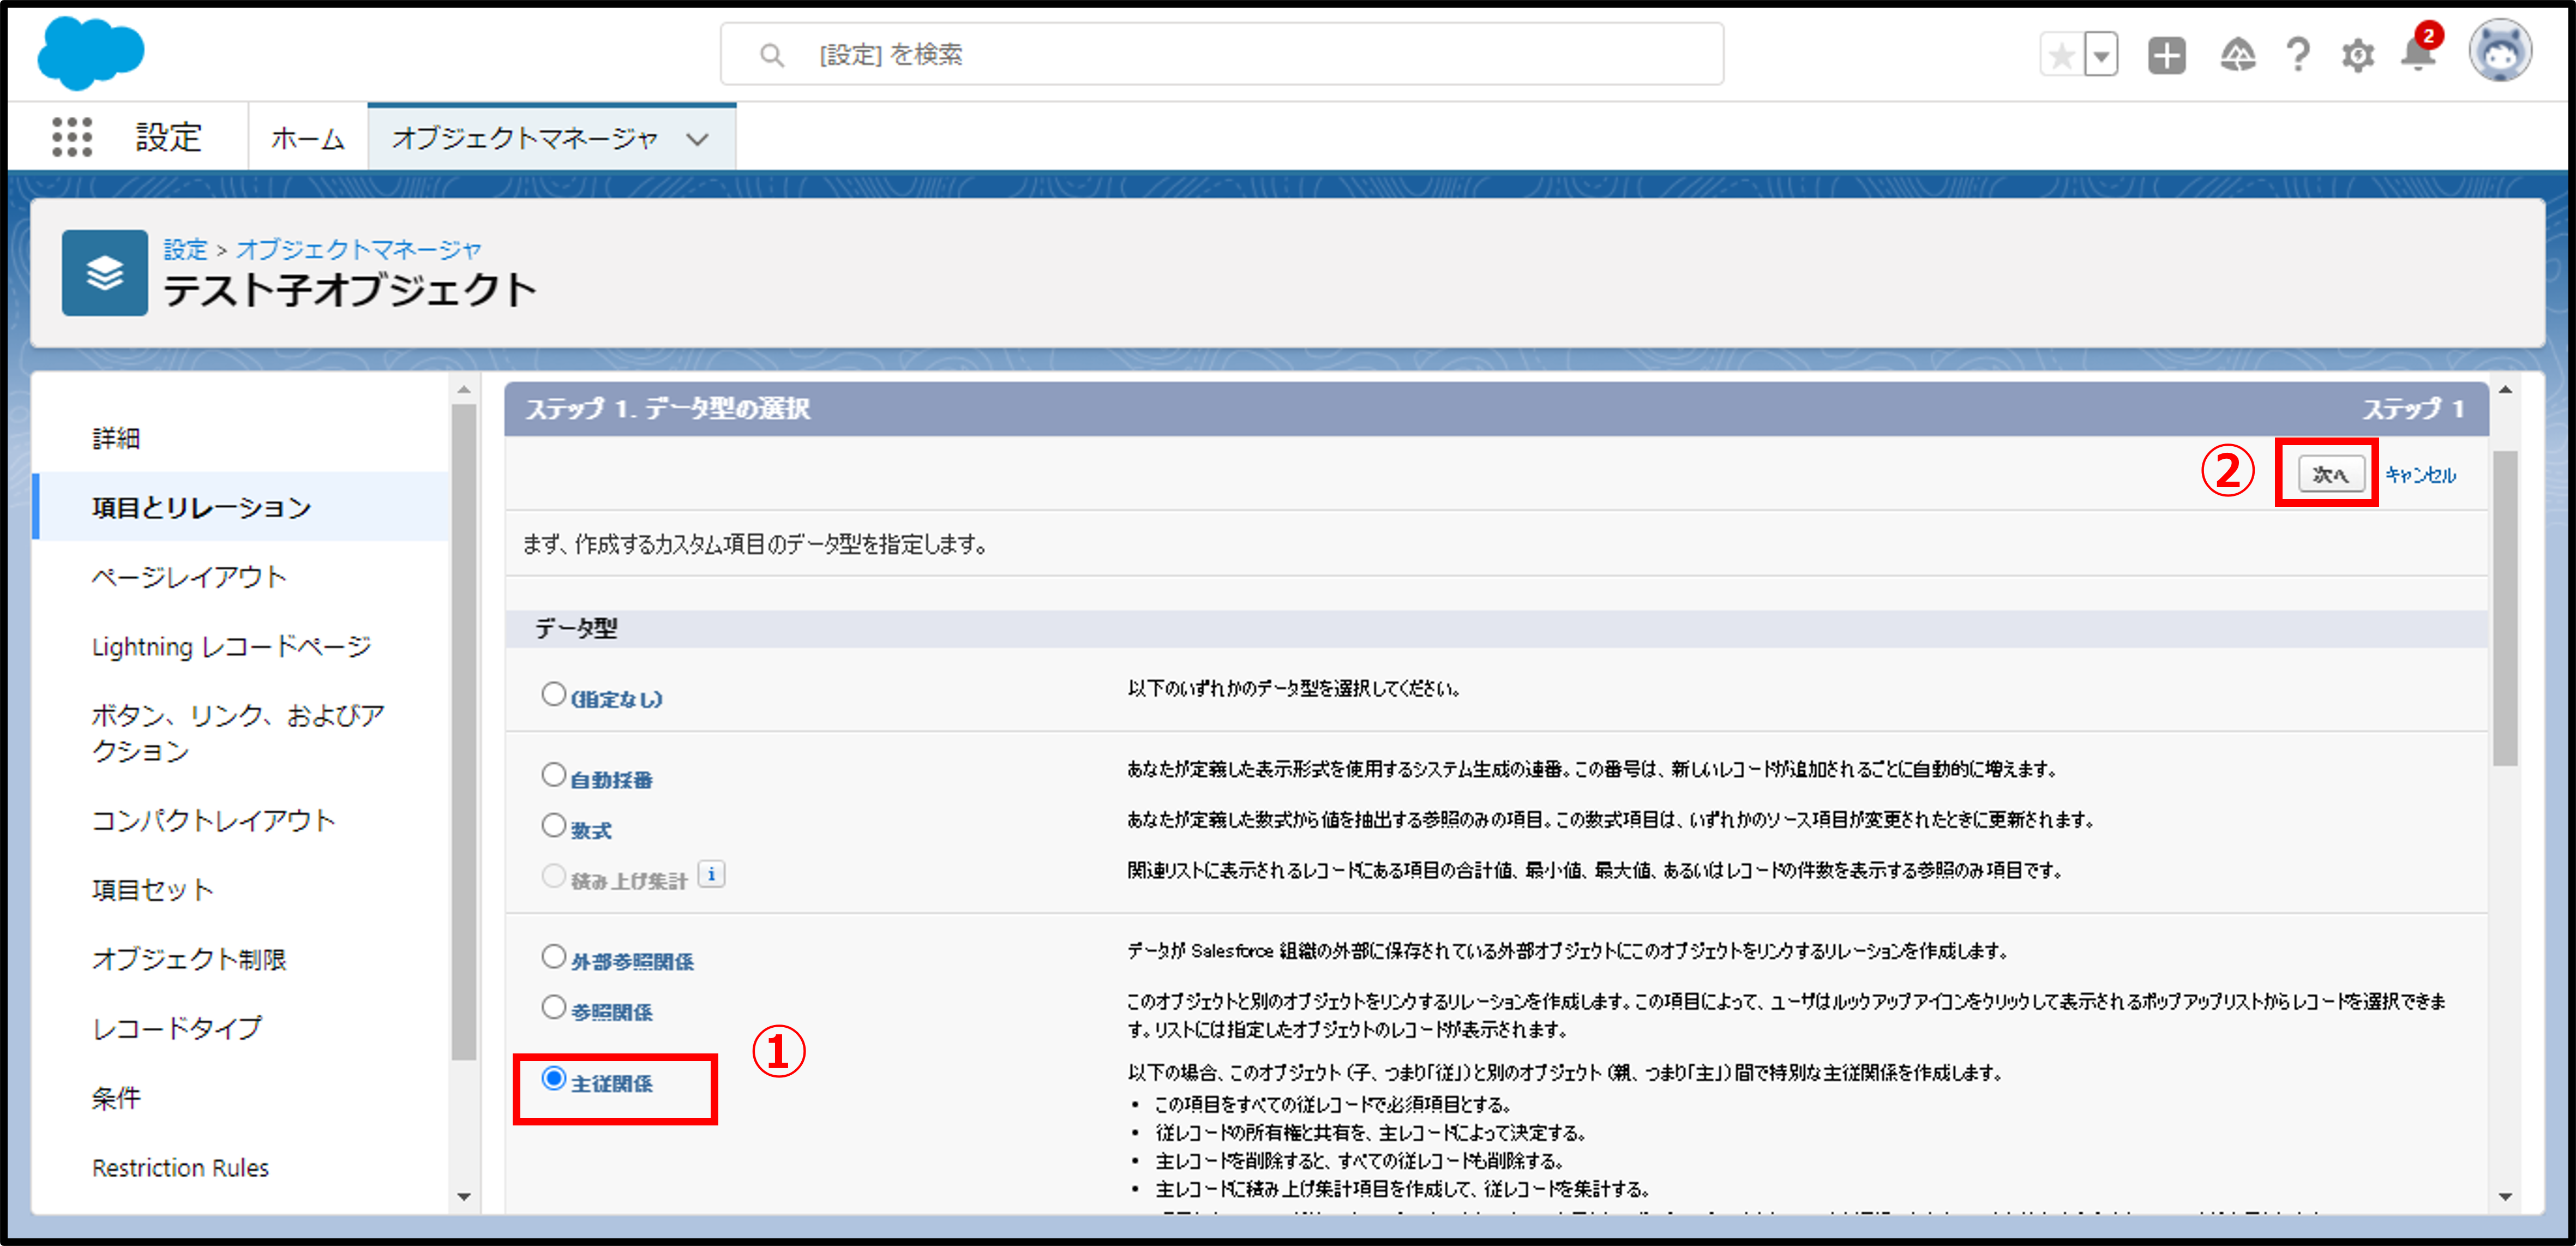The width and height of the screenshot is (2576, 1246).
Task: Select the 数式 data type radio
Action: (553, 825)
